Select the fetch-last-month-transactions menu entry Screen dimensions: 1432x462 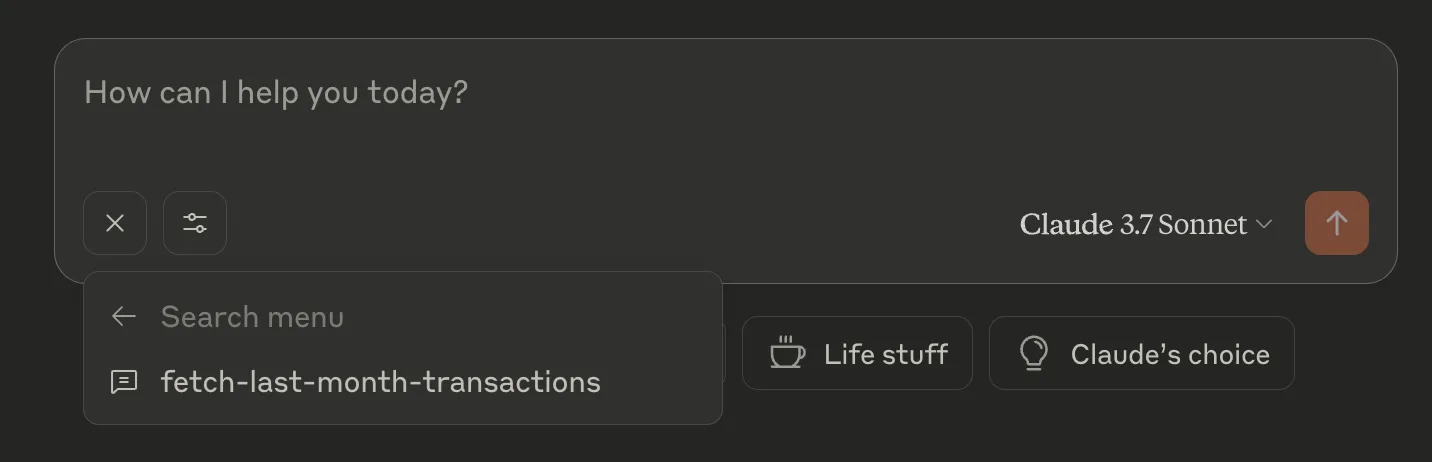(380, 382)
